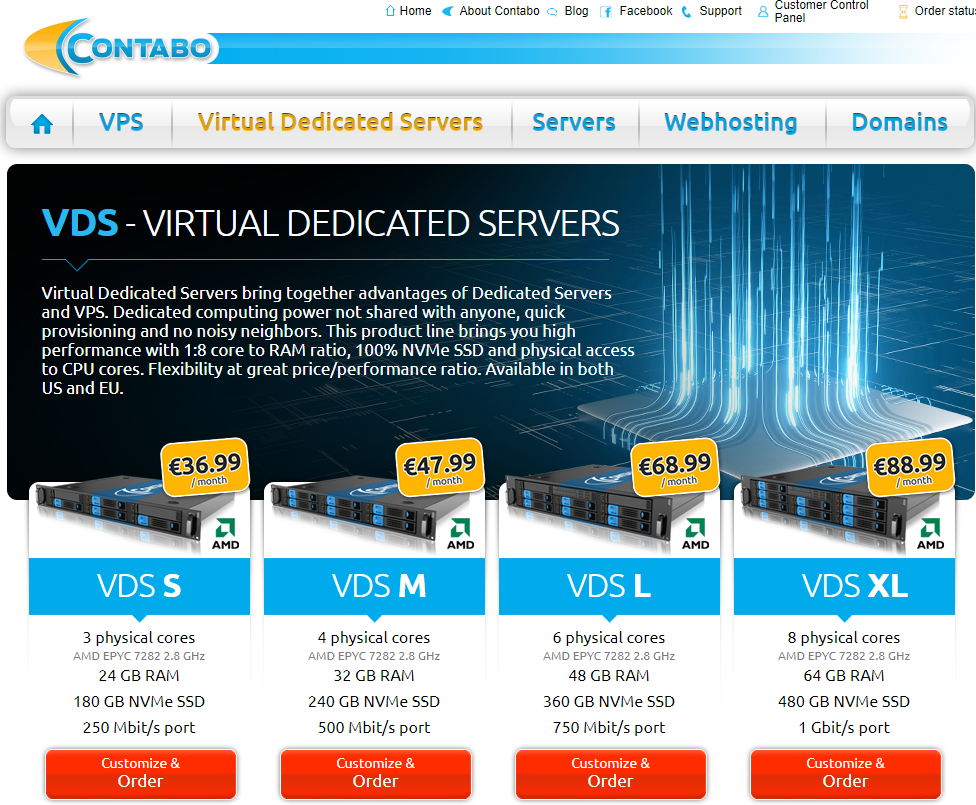Screen dimensions: 976x805
Task: Click Customize & Order for VDS S
Action: [x=140, y=774]
